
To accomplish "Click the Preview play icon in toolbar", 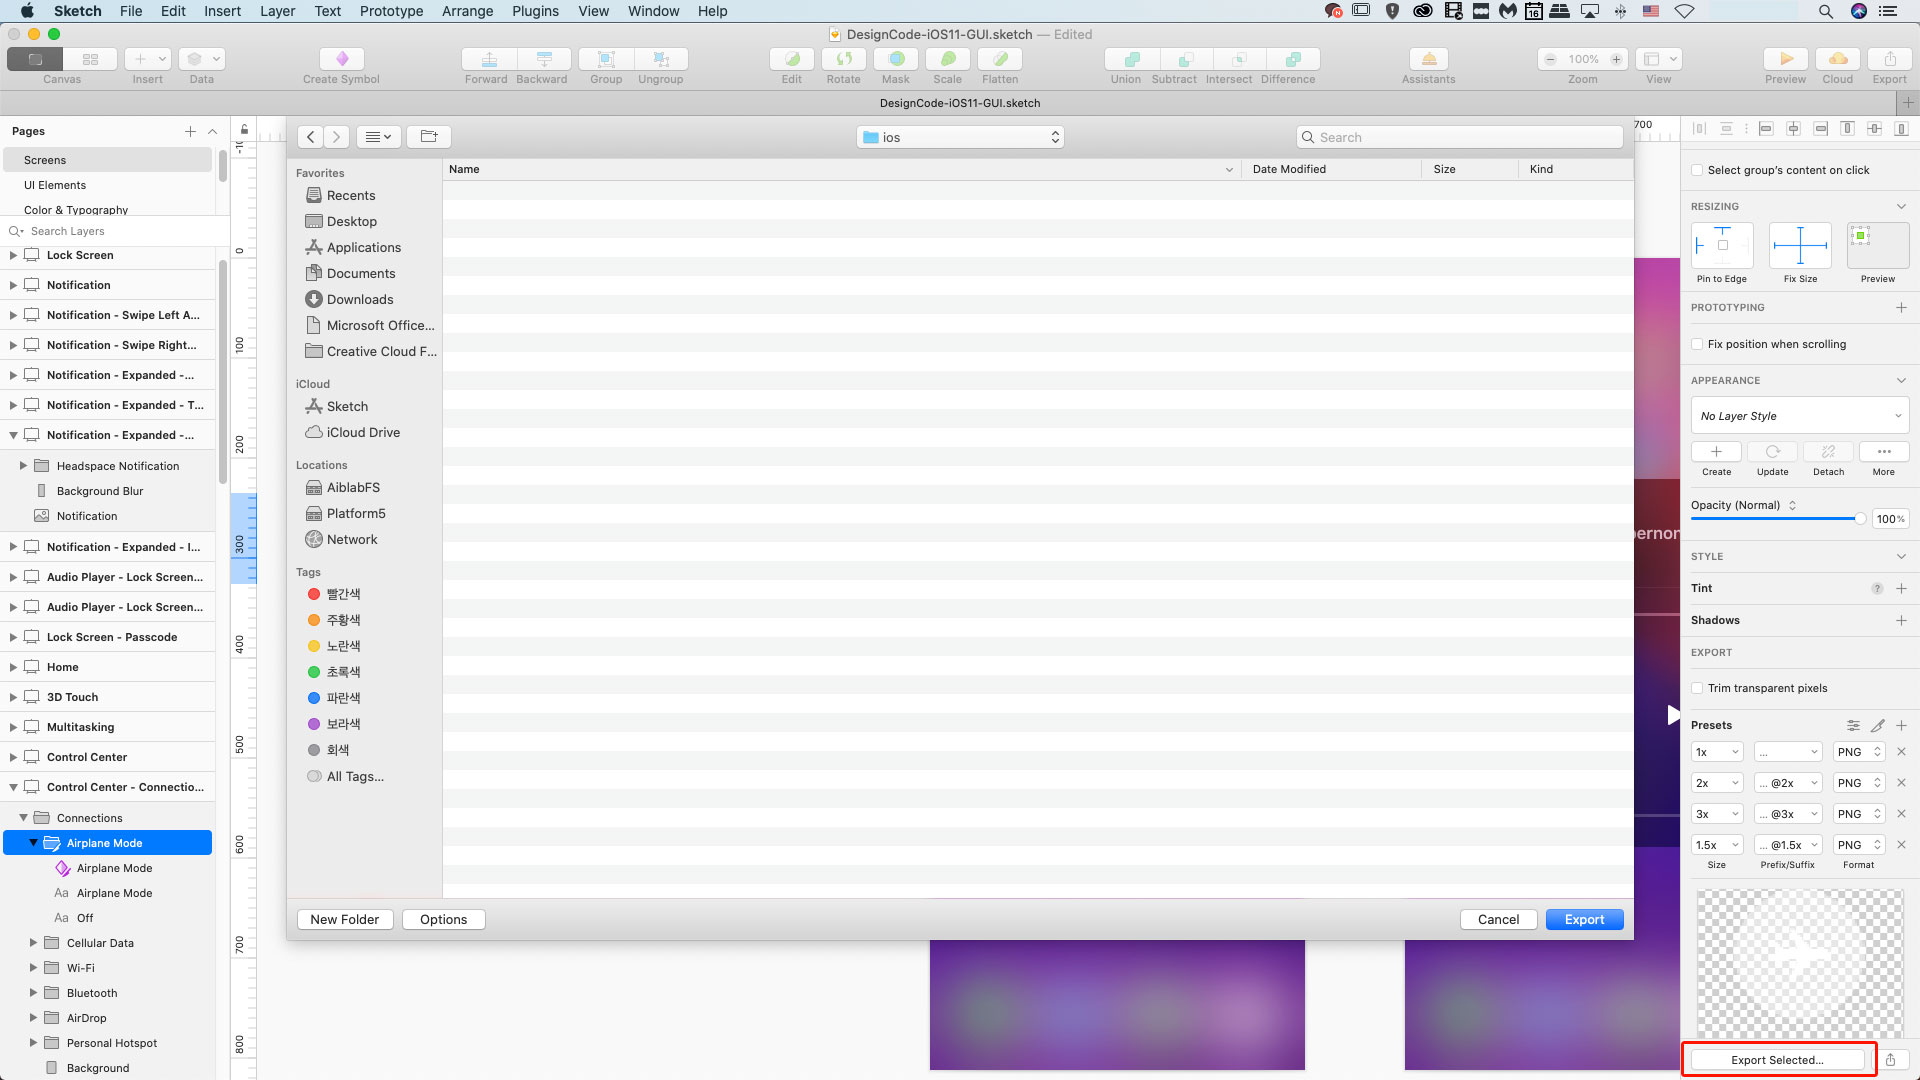I will click(x=1786, y=59).
